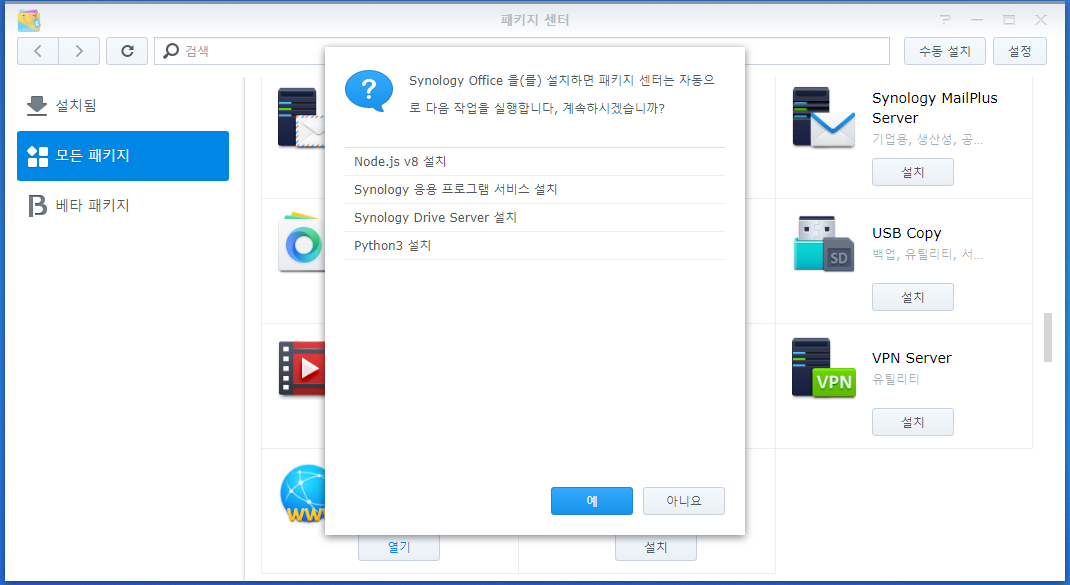This screenshot has width=1070, height=585.
Task: Click the Node.js v8 설치 row
Action: (535, 162)
